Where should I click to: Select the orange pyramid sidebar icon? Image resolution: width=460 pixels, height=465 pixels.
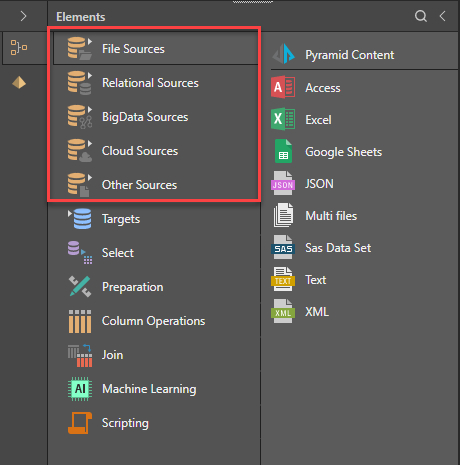[19, 83]
